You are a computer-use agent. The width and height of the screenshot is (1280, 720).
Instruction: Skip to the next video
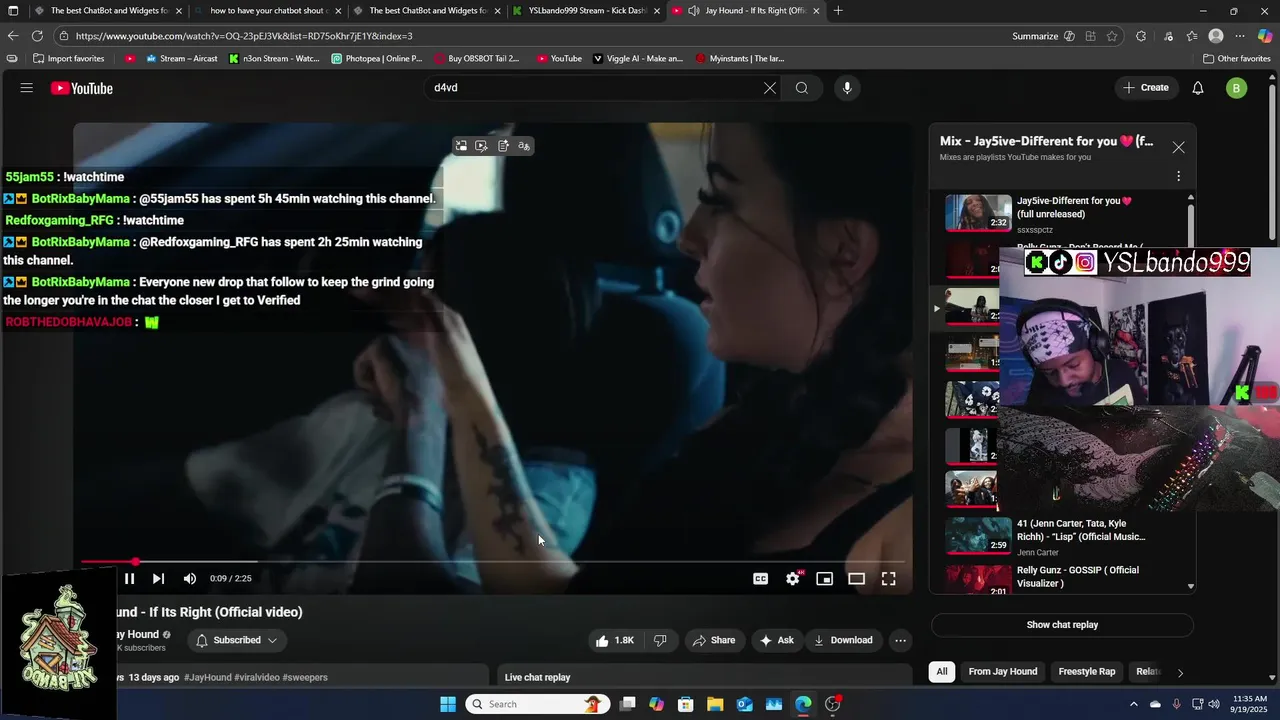tap(158, 579)
